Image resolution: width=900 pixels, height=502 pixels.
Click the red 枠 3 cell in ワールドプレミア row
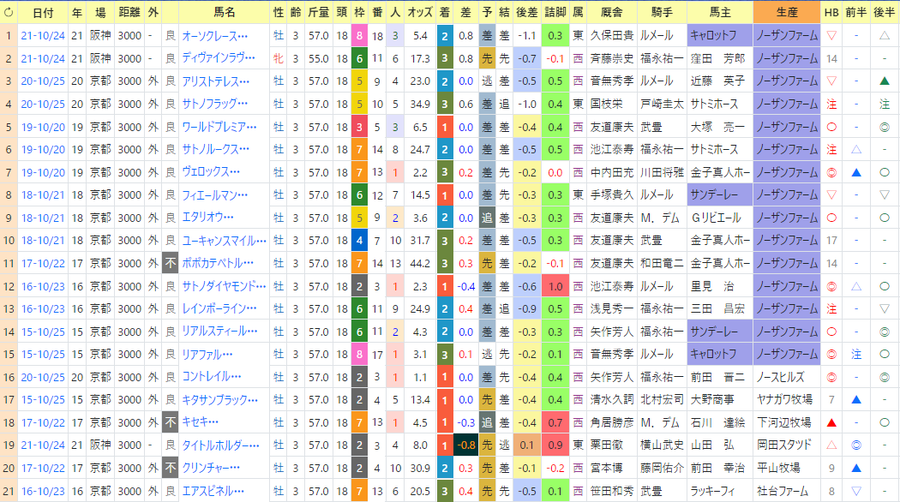pos(359,127)
